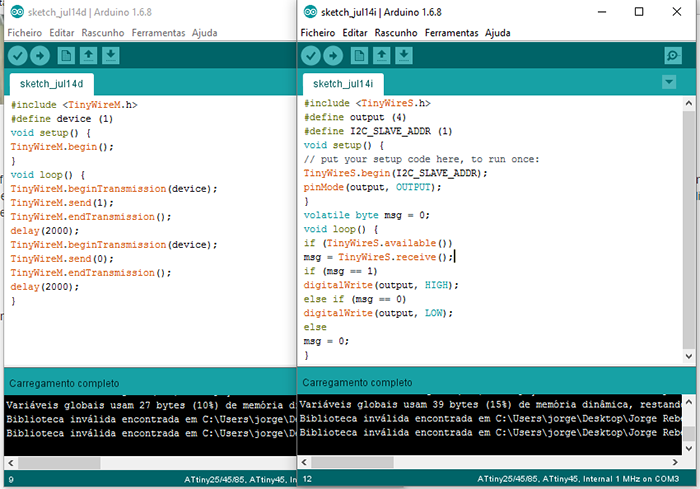Viewport: 700px width, 489px height.
Task: Click New sketch icon in sketch_jul14d window
Action: [66, 56]
